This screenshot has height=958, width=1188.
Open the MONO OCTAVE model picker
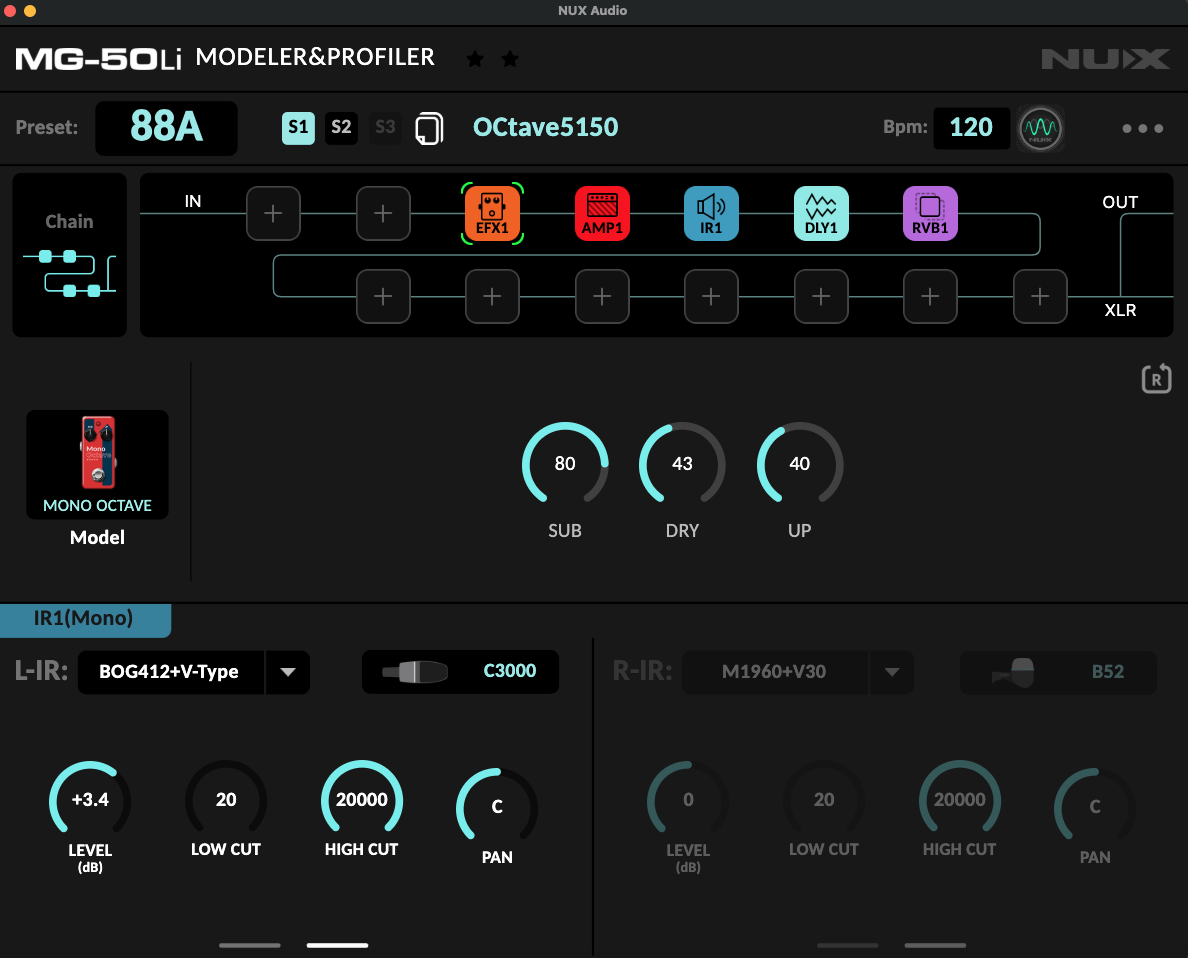coord(97,464)
